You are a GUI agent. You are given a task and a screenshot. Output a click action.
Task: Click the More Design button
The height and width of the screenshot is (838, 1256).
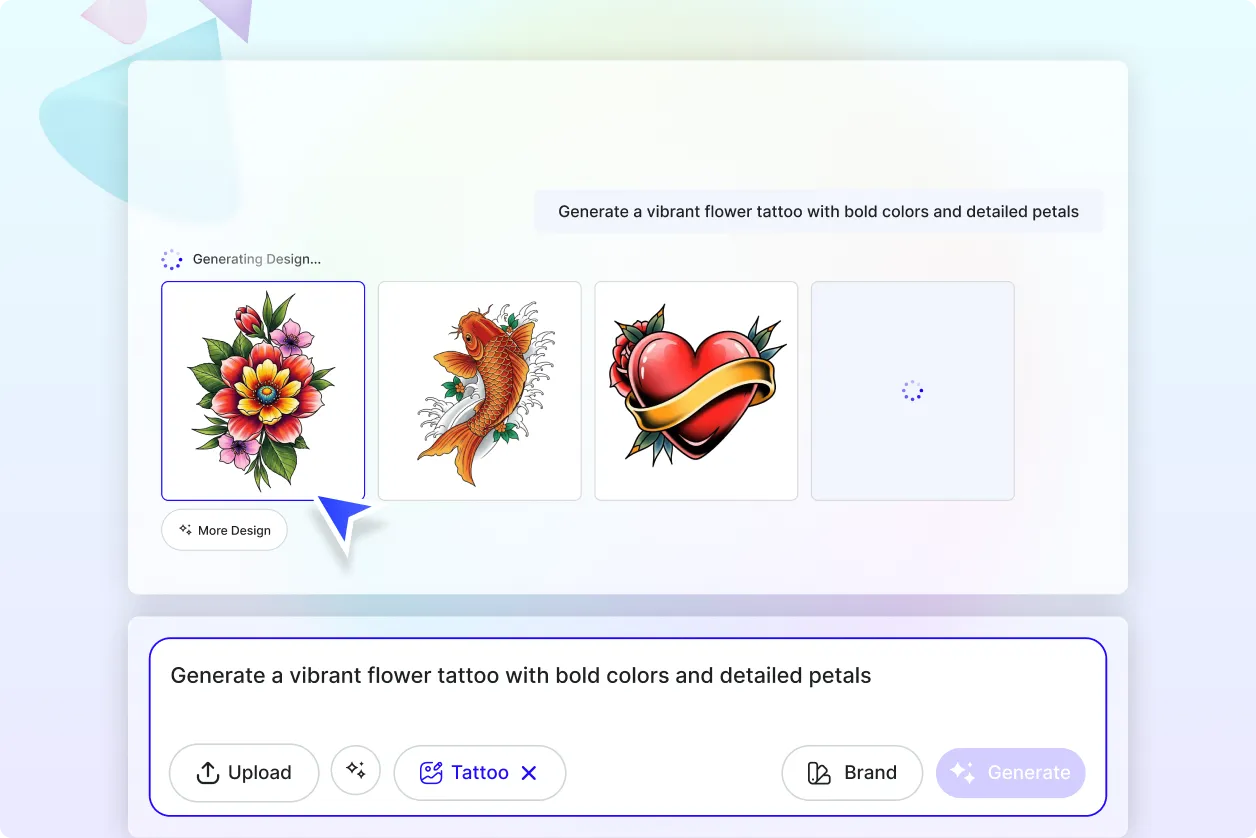pyautogui.click(x=224, y=530)
